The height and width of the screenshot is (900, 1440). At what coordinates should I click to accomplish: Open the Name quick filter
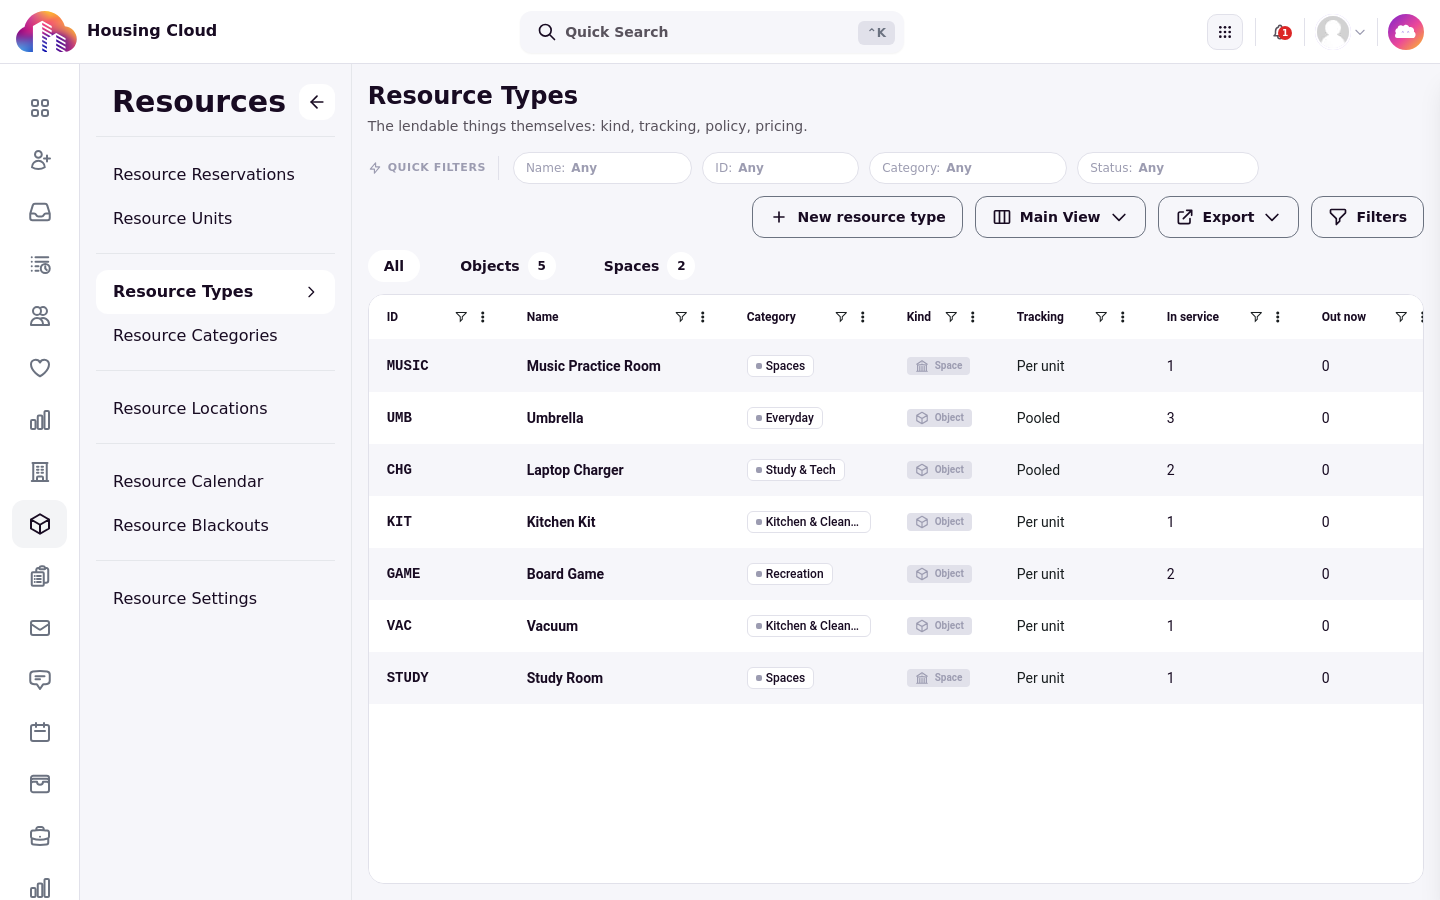[602, 168]
